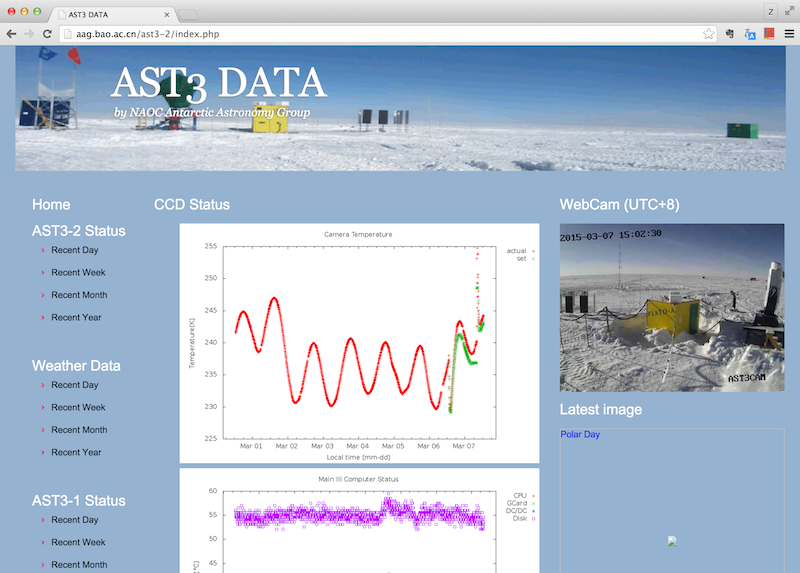The height and width of the screenshot is (573, 800).
Task: Open the Chrome hamburger menu
Action: 788,33
